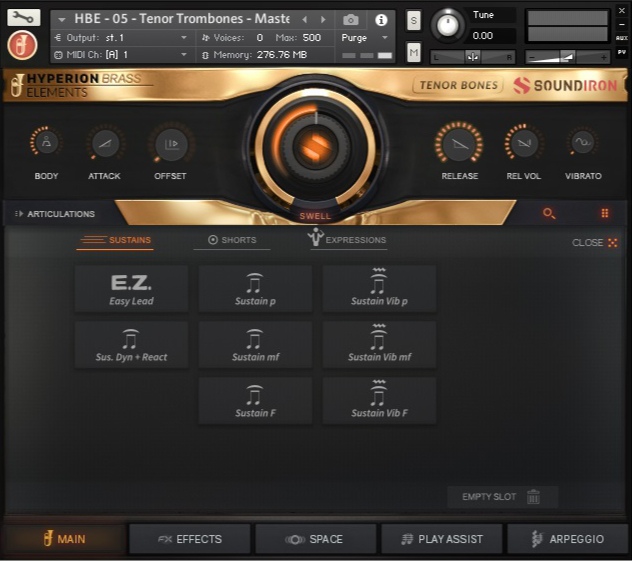This screenshot has height=561, width=632.
Task: Switch to the Shorts tab
Action: click(232, 240)
